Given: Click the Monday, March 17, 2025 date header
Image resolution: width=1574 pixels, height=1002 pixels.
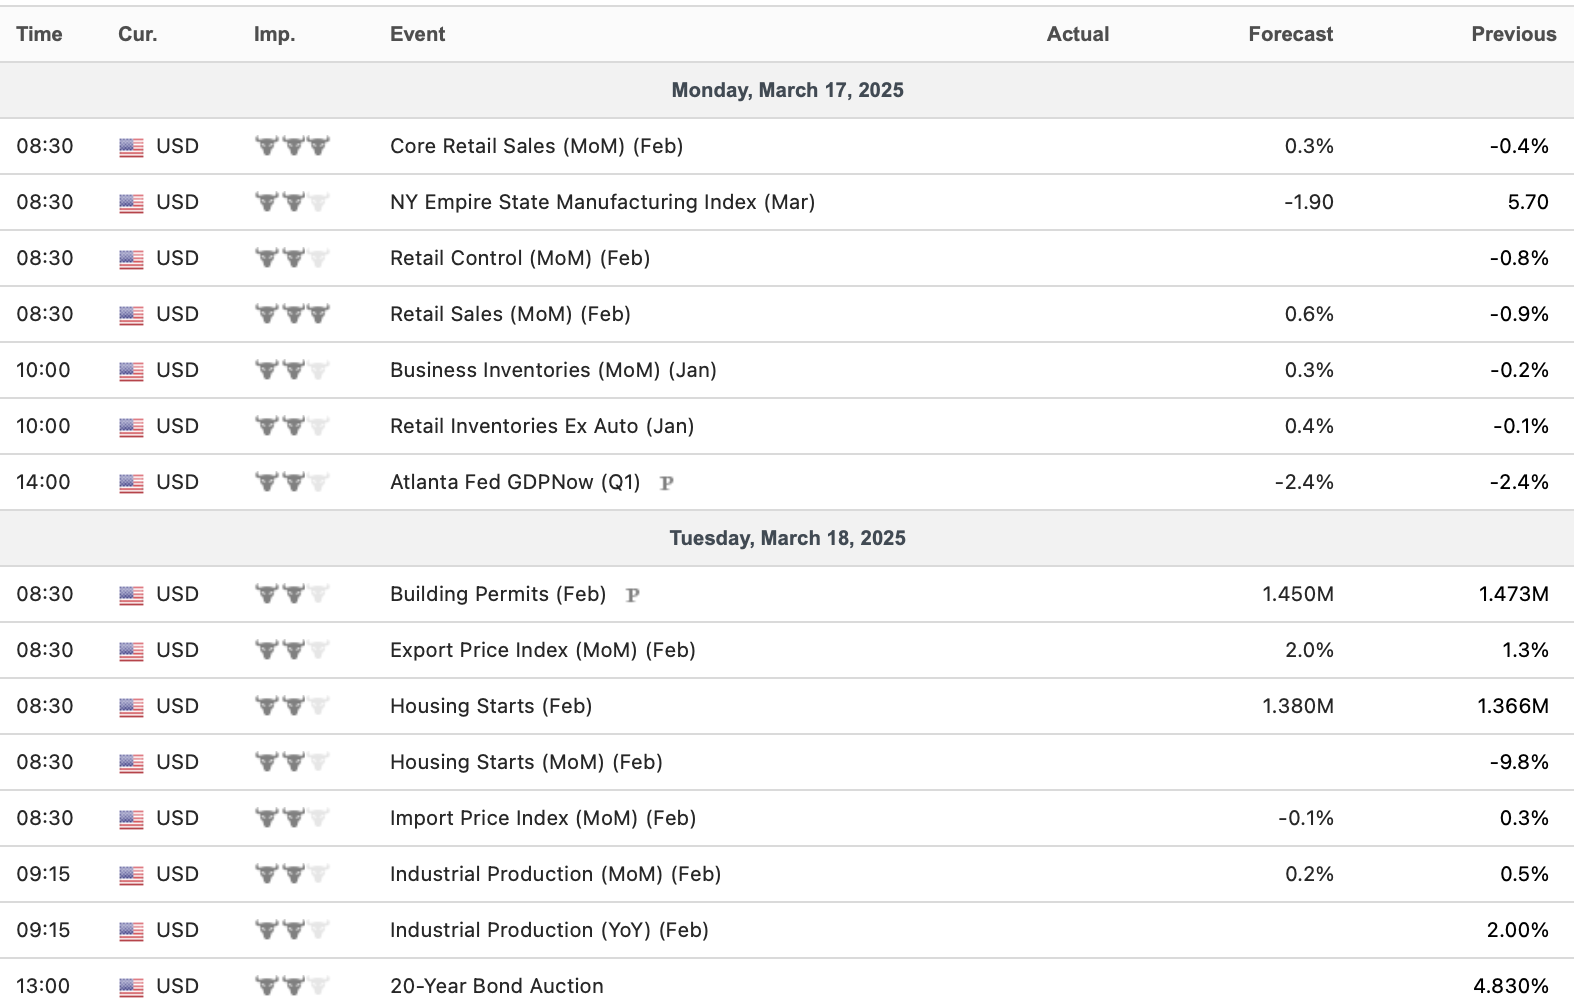Looking at the screenshot, I should click(x=787, y=90).
